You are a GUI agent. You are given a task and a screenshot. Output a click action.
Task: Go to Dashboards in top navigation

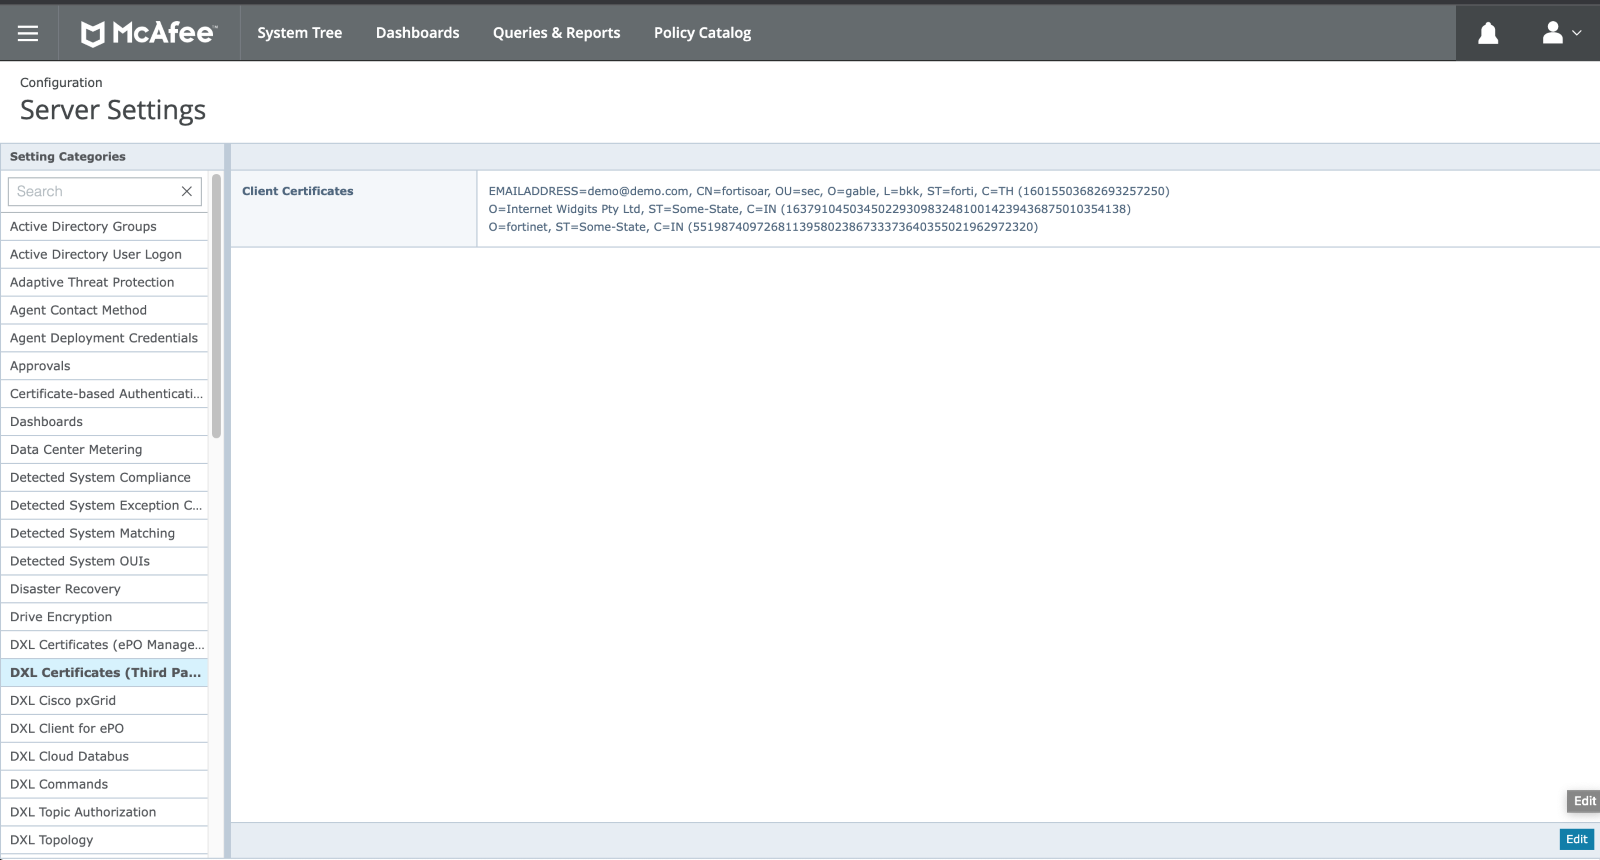point(417,33)
